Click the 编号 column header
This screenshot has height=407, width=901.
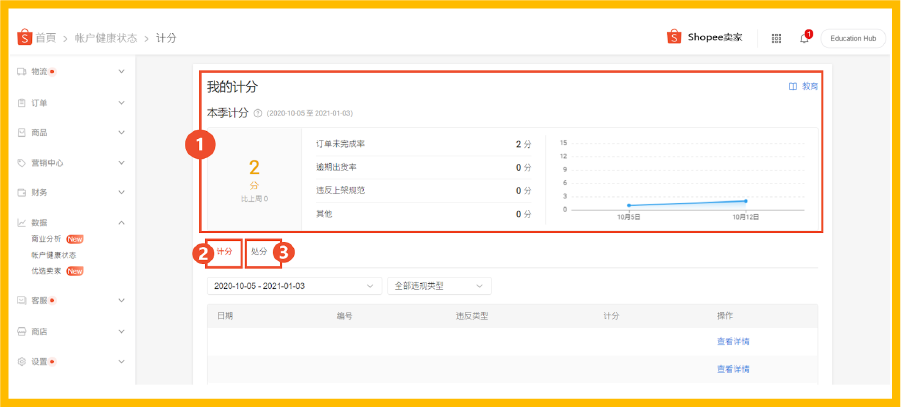(x=344, y=316)
